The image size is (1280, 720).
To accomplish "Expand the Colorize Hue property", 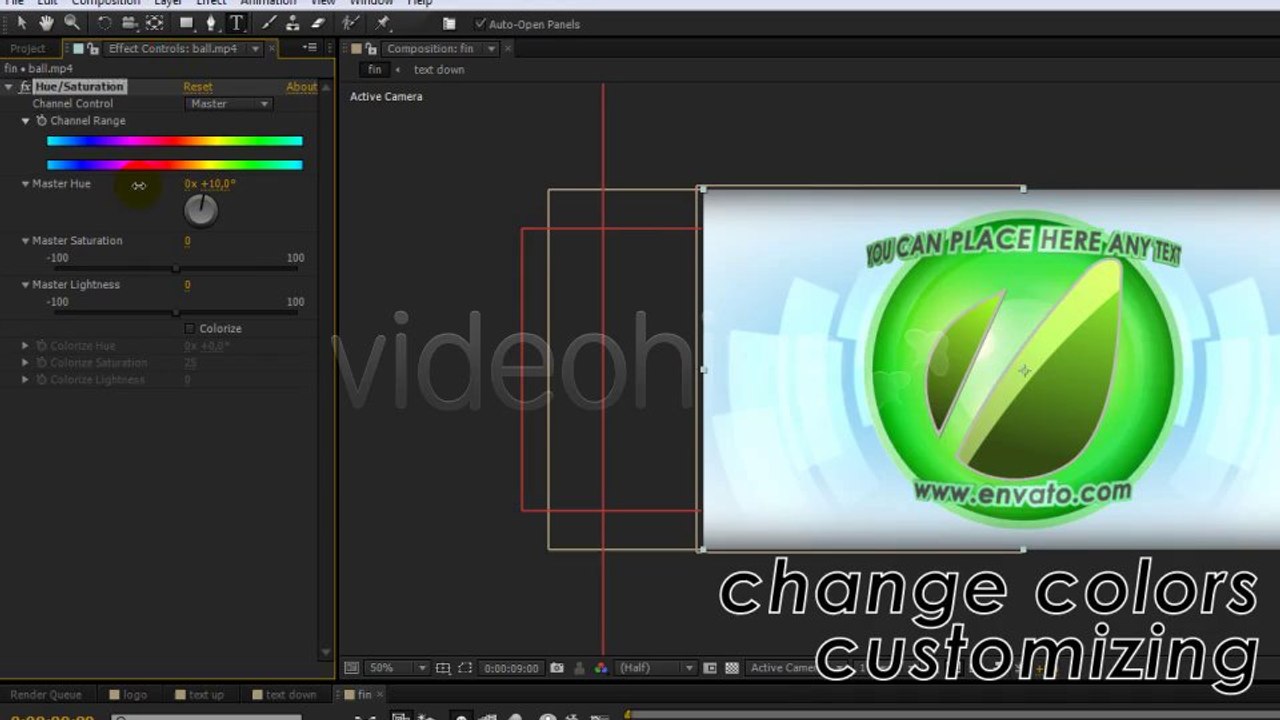I will [26, 346].
